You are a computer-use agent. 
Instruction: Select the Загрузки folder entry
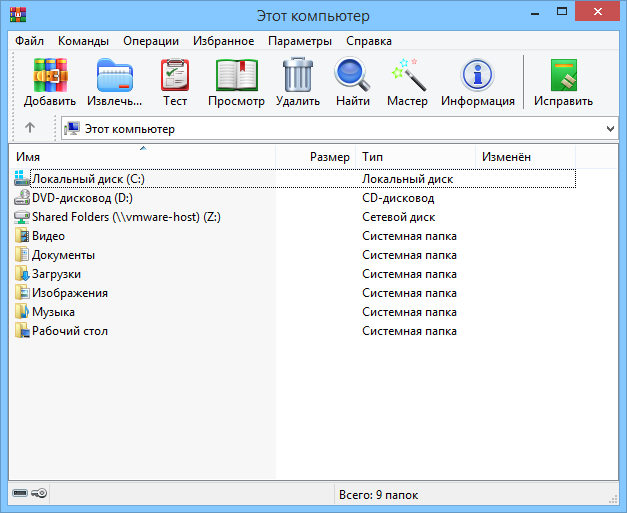pyautogui.click(x=56, y=274)
